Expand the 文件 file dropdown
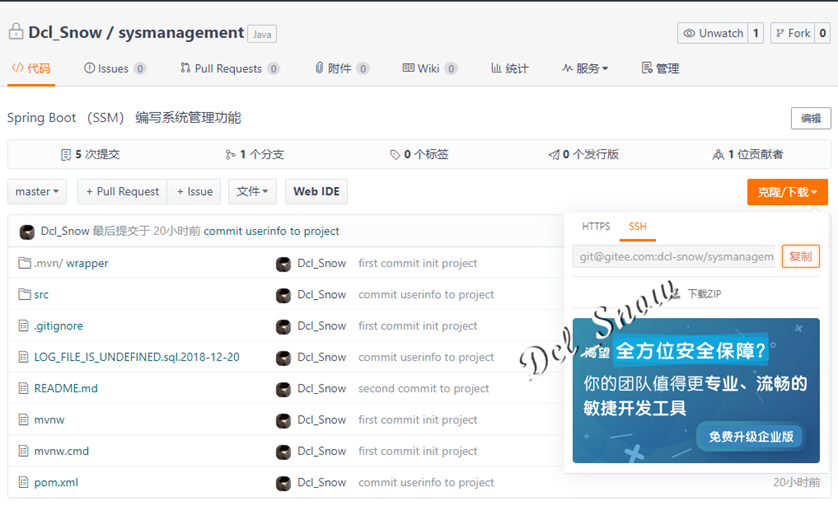Screen dimensions: 838x506 coord(252,191)
